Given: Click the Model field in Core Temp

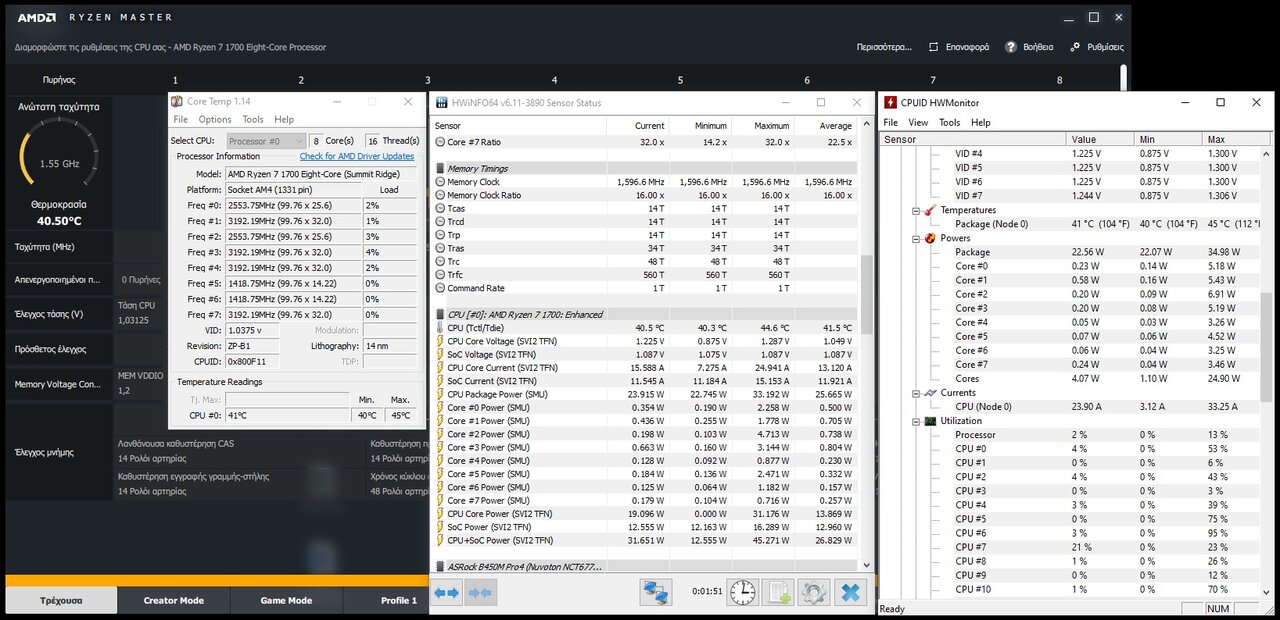Looking at the screenshot, I should pyautogui.click(x=320, y=174).
